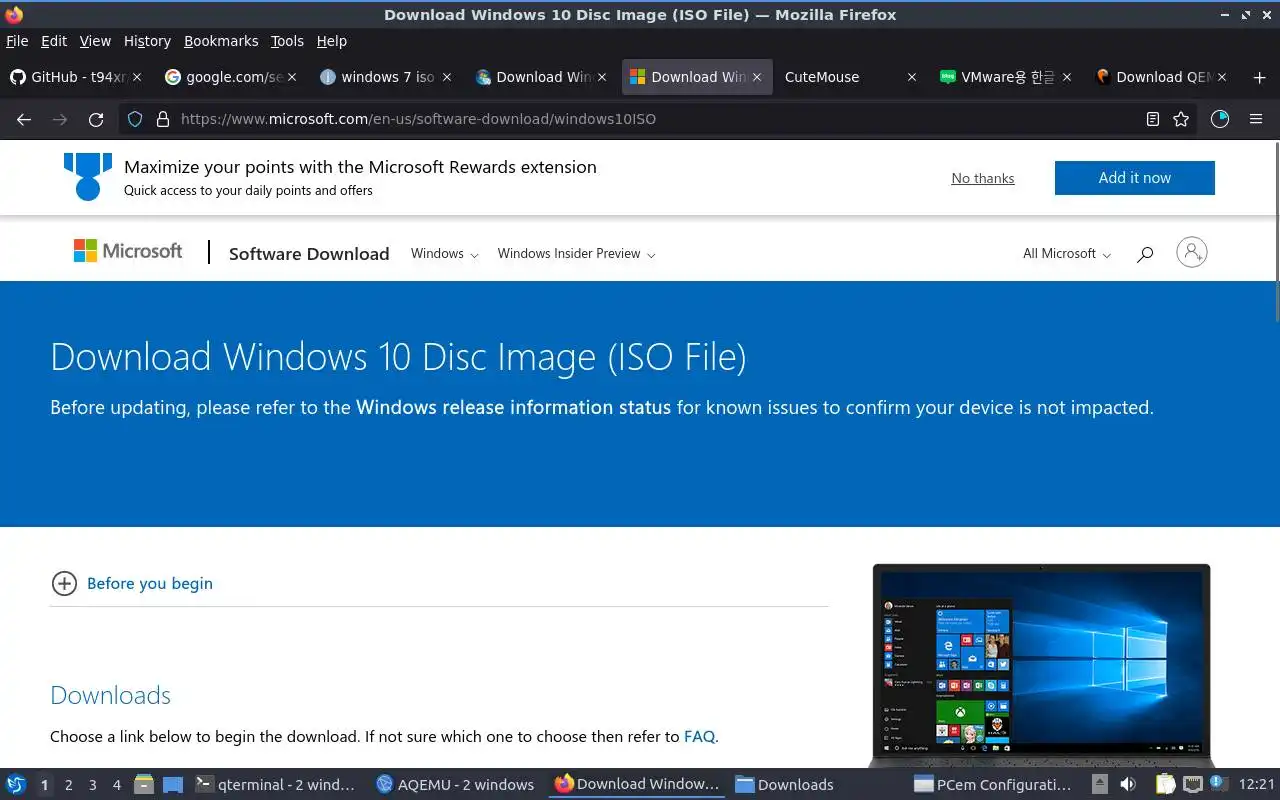Click the Microsoft account sign-in avatar
This screenshot has width=1280, height=800.
(x=1191, y=252)
